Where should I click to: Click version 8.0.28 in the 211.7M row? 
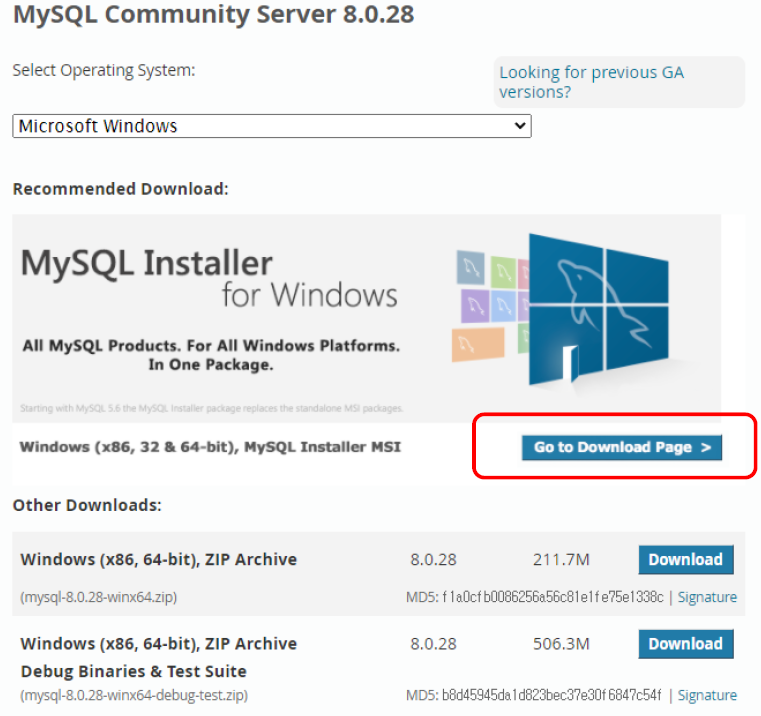point(433,560)
